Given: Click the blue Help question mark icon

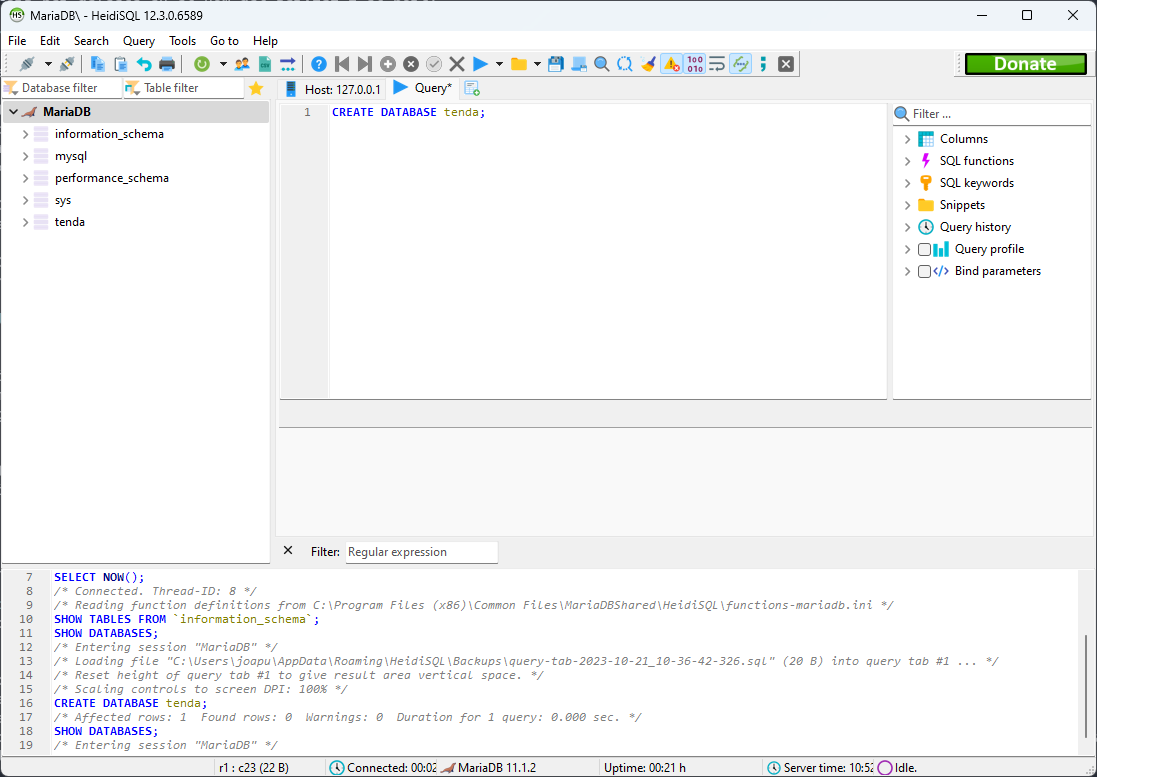Looking at the screenshot, I should tap(319, 64).
